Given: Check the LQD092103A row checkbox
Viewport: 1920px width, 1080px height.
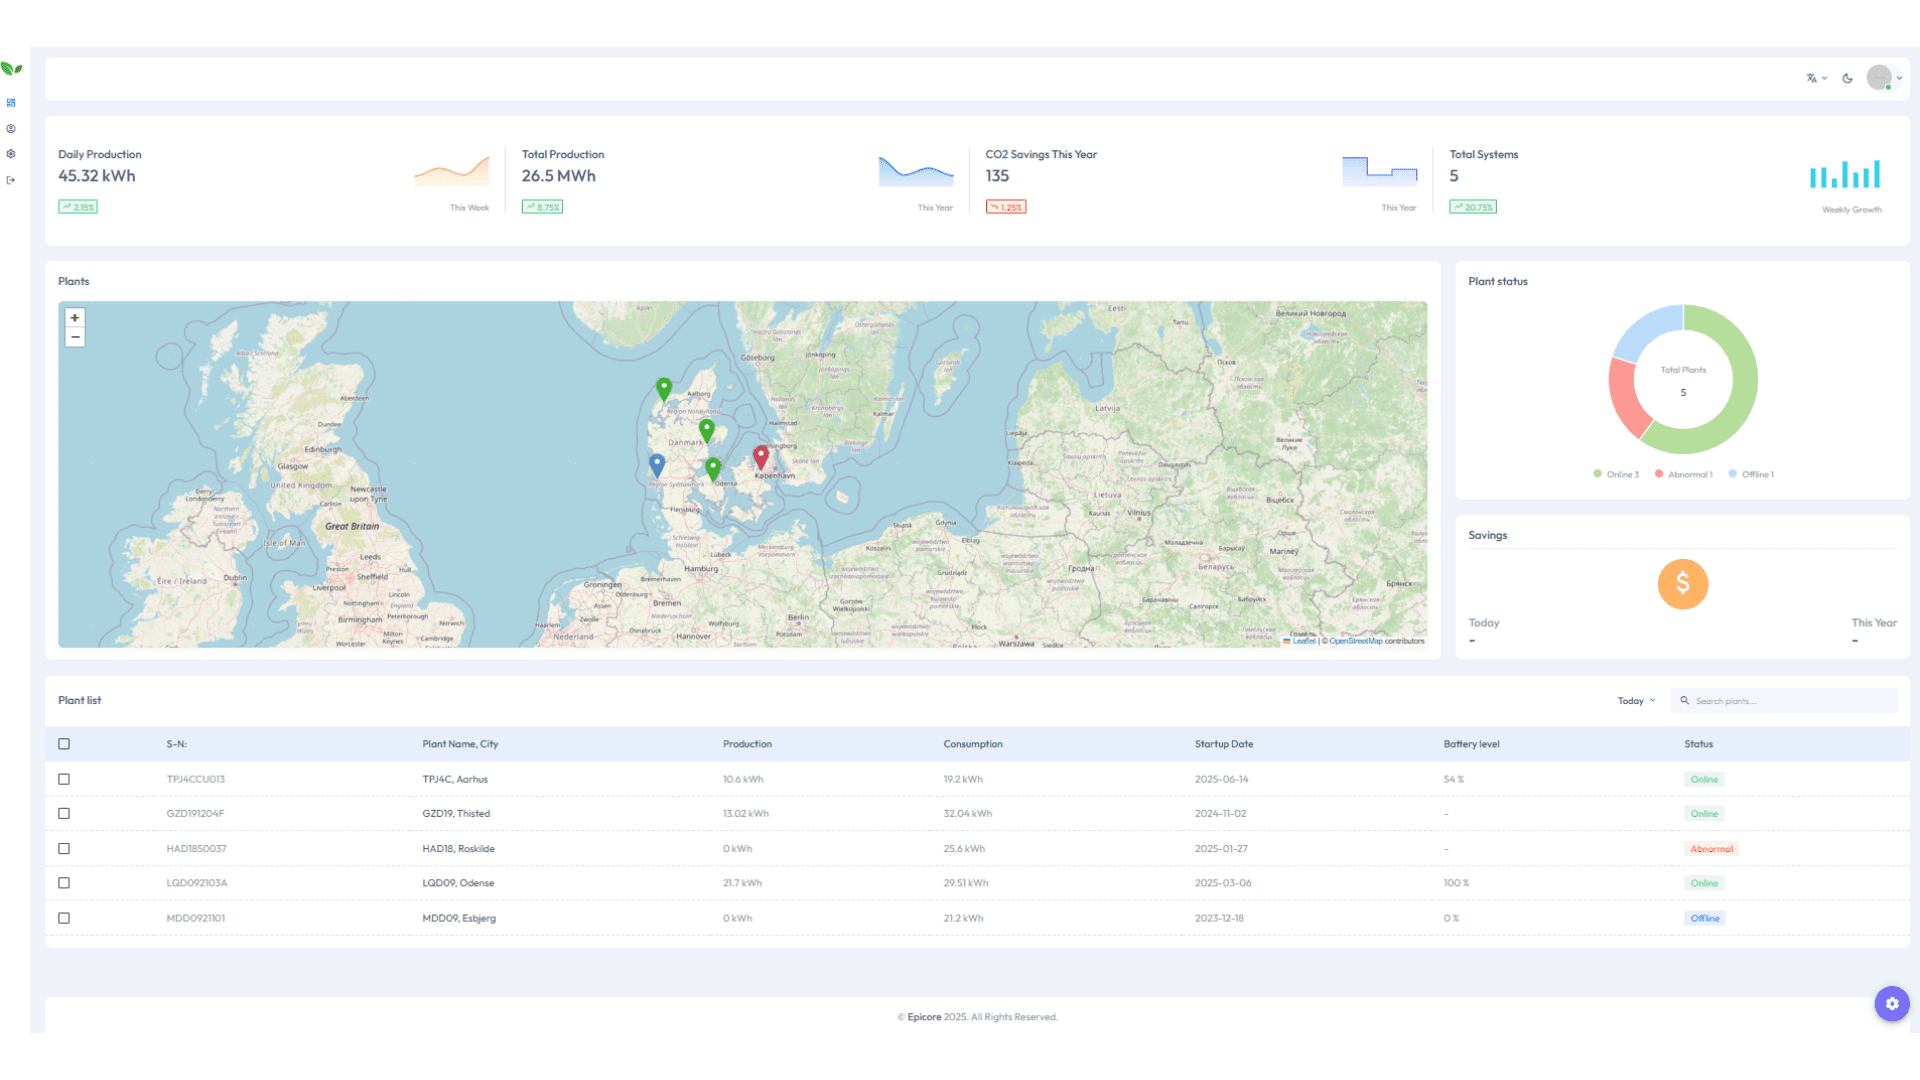Looking at the screenshot, I should tap(64, 883).
